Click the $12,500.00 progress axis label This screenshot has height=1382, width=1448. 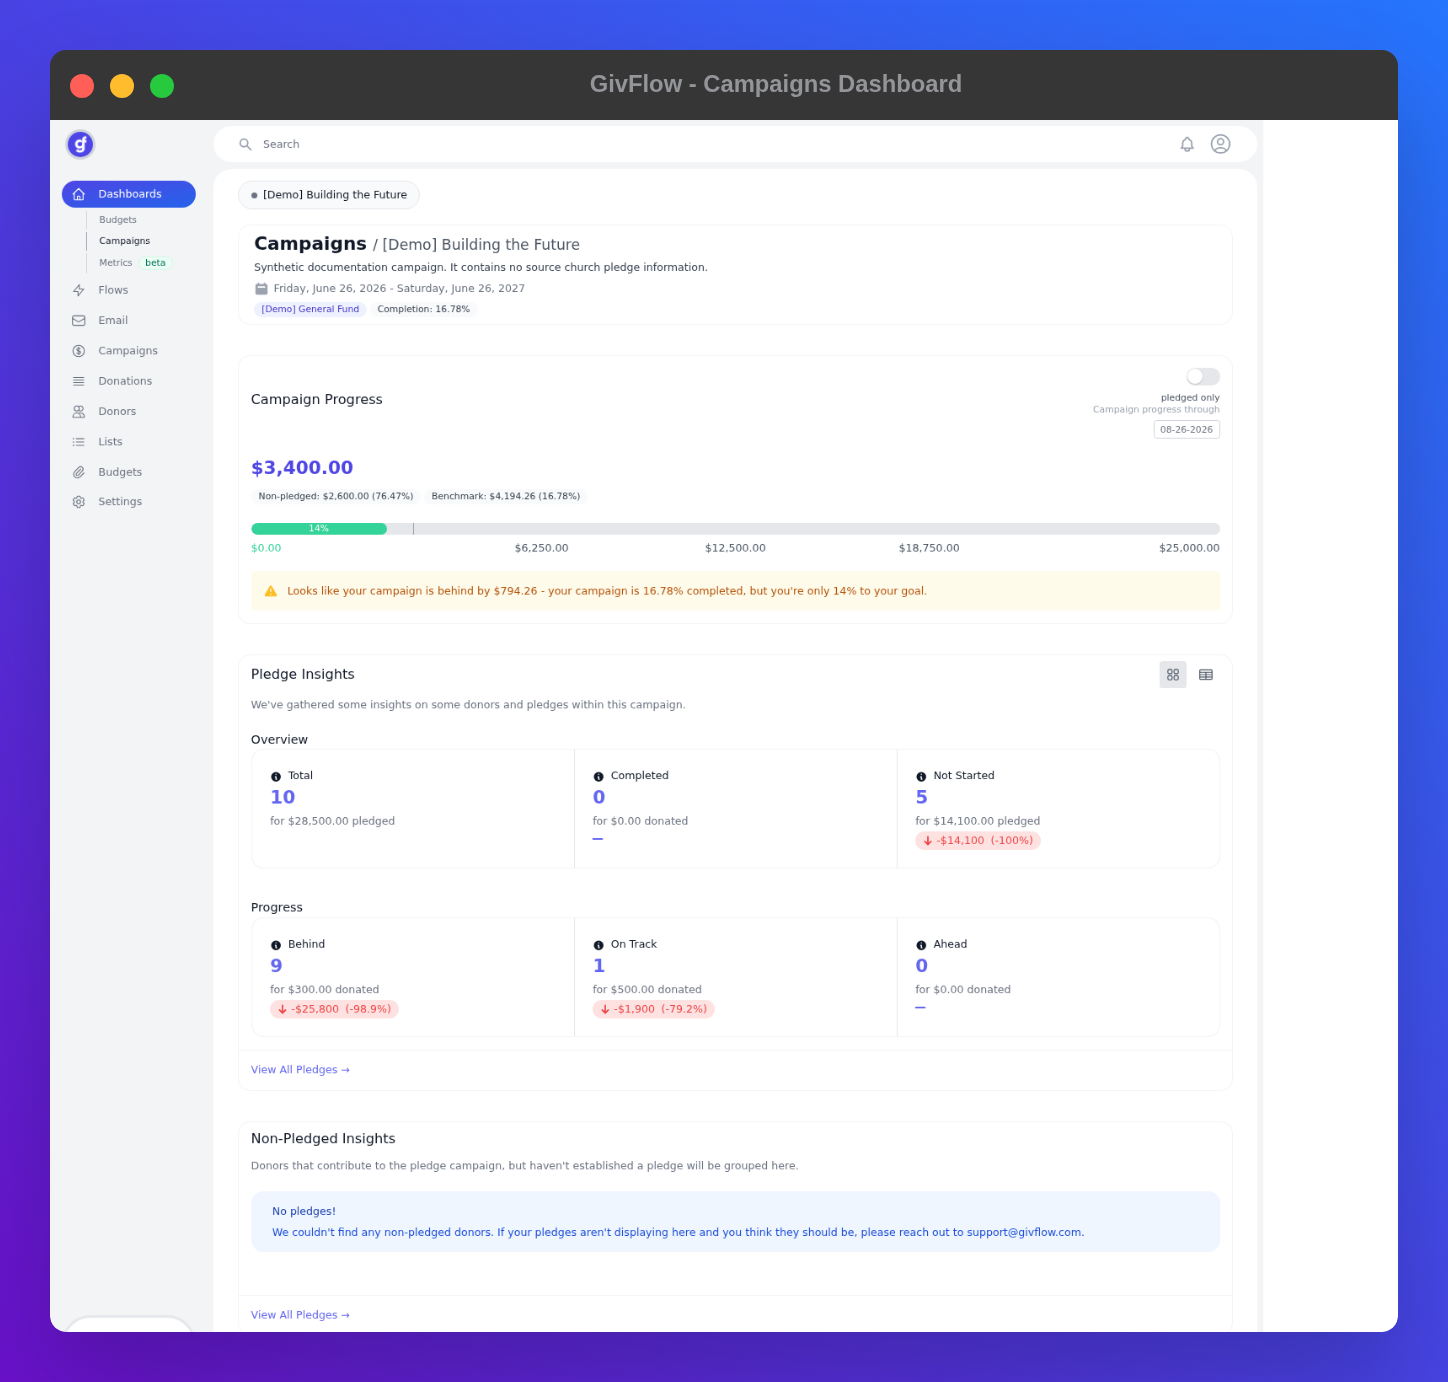(x=735, y=548)
